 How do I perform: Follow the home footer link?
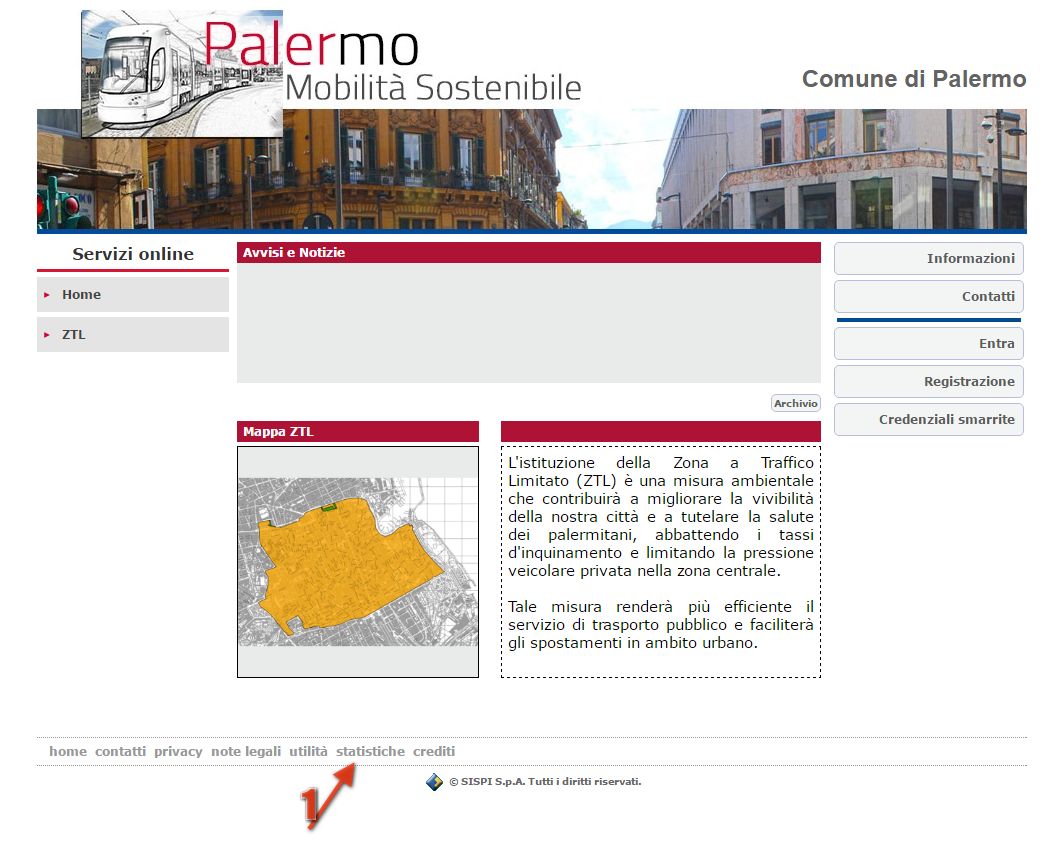click(68, 751)
